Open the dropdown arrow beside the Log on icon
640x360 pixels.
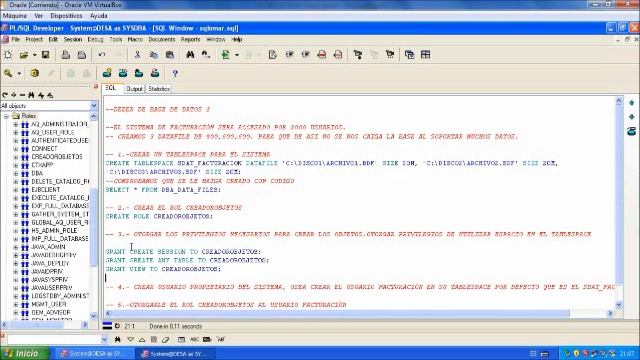click(237, 55)
